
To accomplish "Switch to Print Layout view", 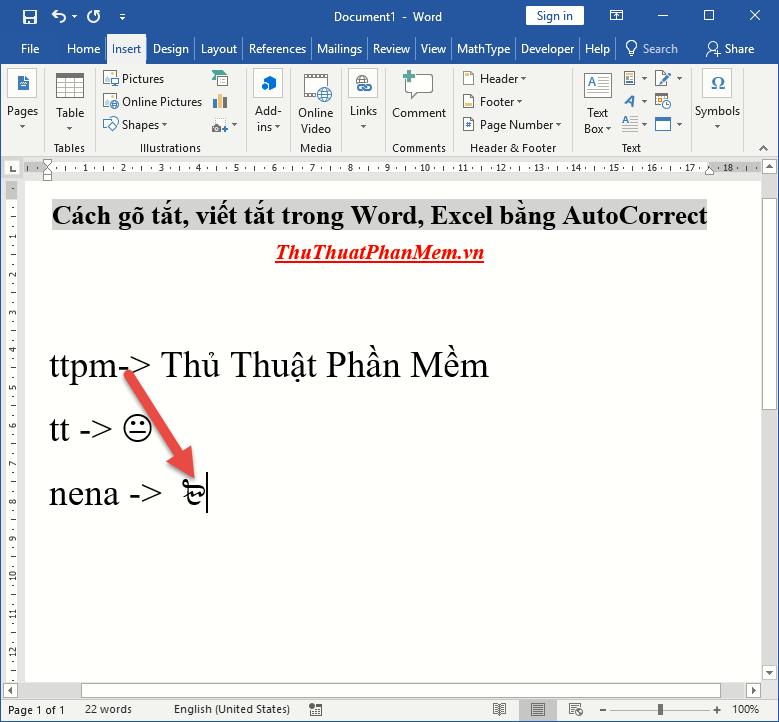I will (538, 710).
